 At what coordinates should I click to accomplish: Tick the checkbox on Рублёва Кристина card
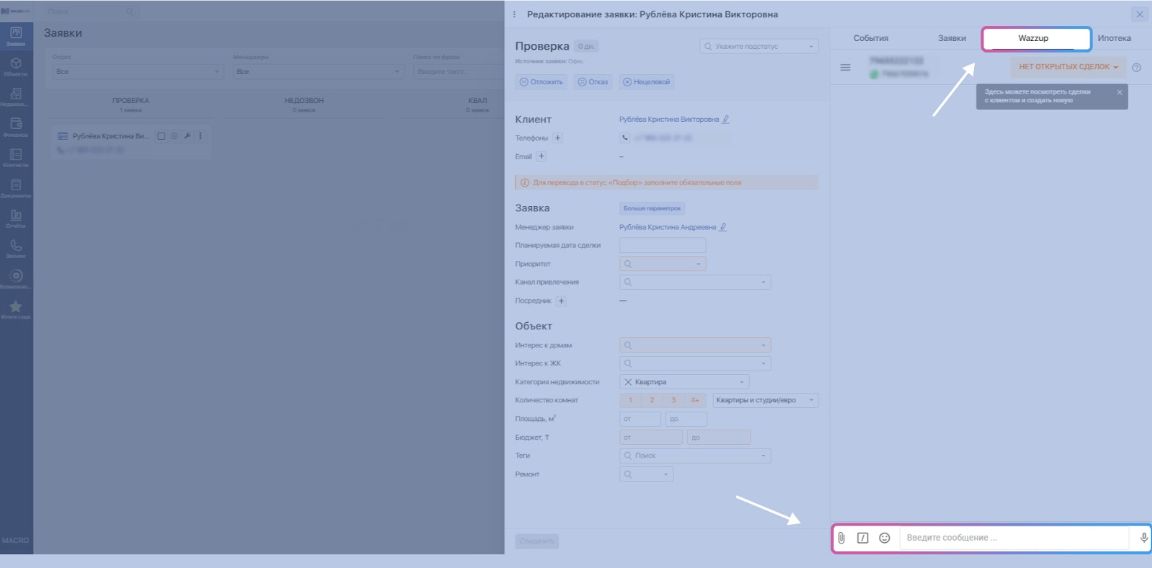pyautogui.click(x=162, y=136)
